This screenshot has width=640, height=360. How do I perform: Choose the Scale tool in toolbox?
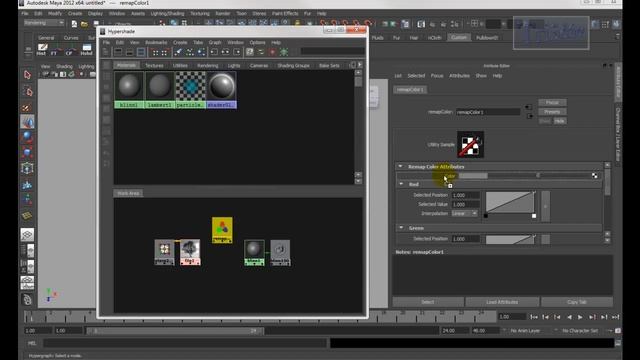tap(27, 153)
